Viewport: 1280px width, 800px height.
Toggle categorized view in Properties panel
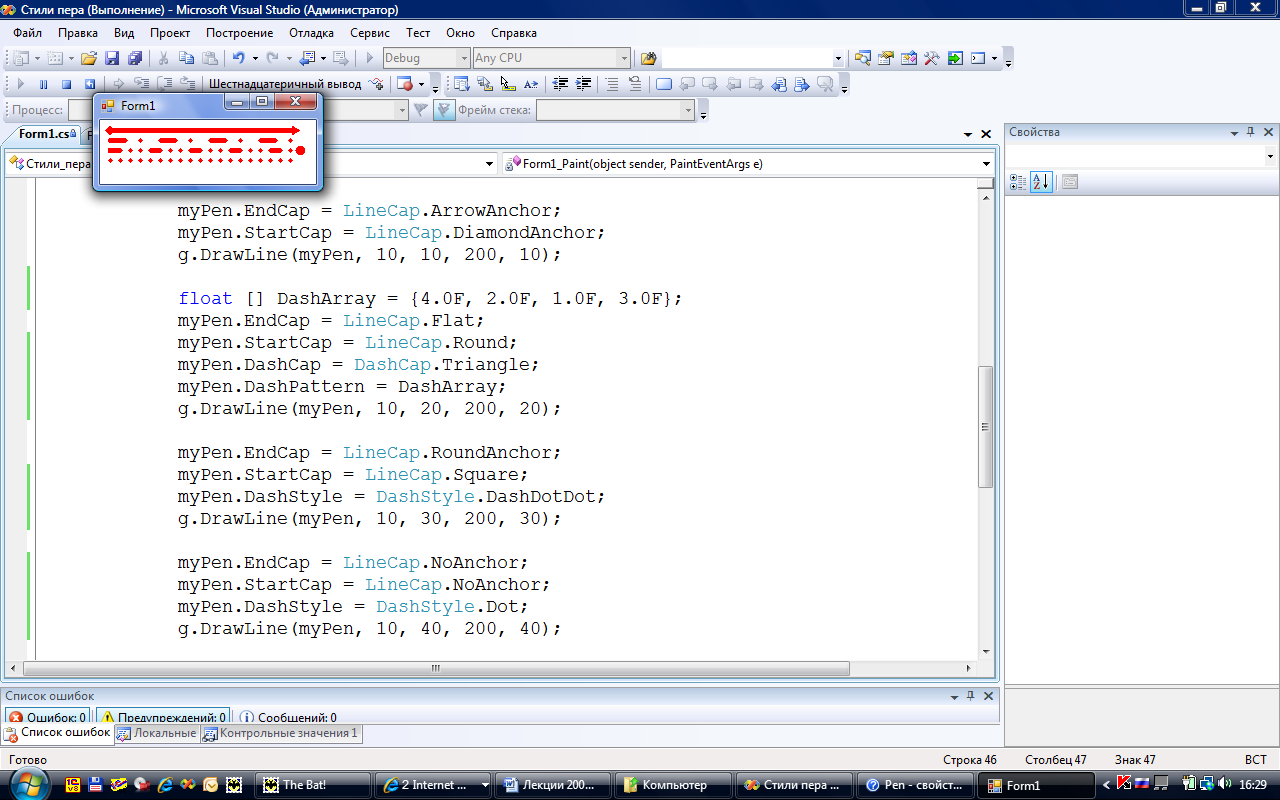(x=1018, y=181)
